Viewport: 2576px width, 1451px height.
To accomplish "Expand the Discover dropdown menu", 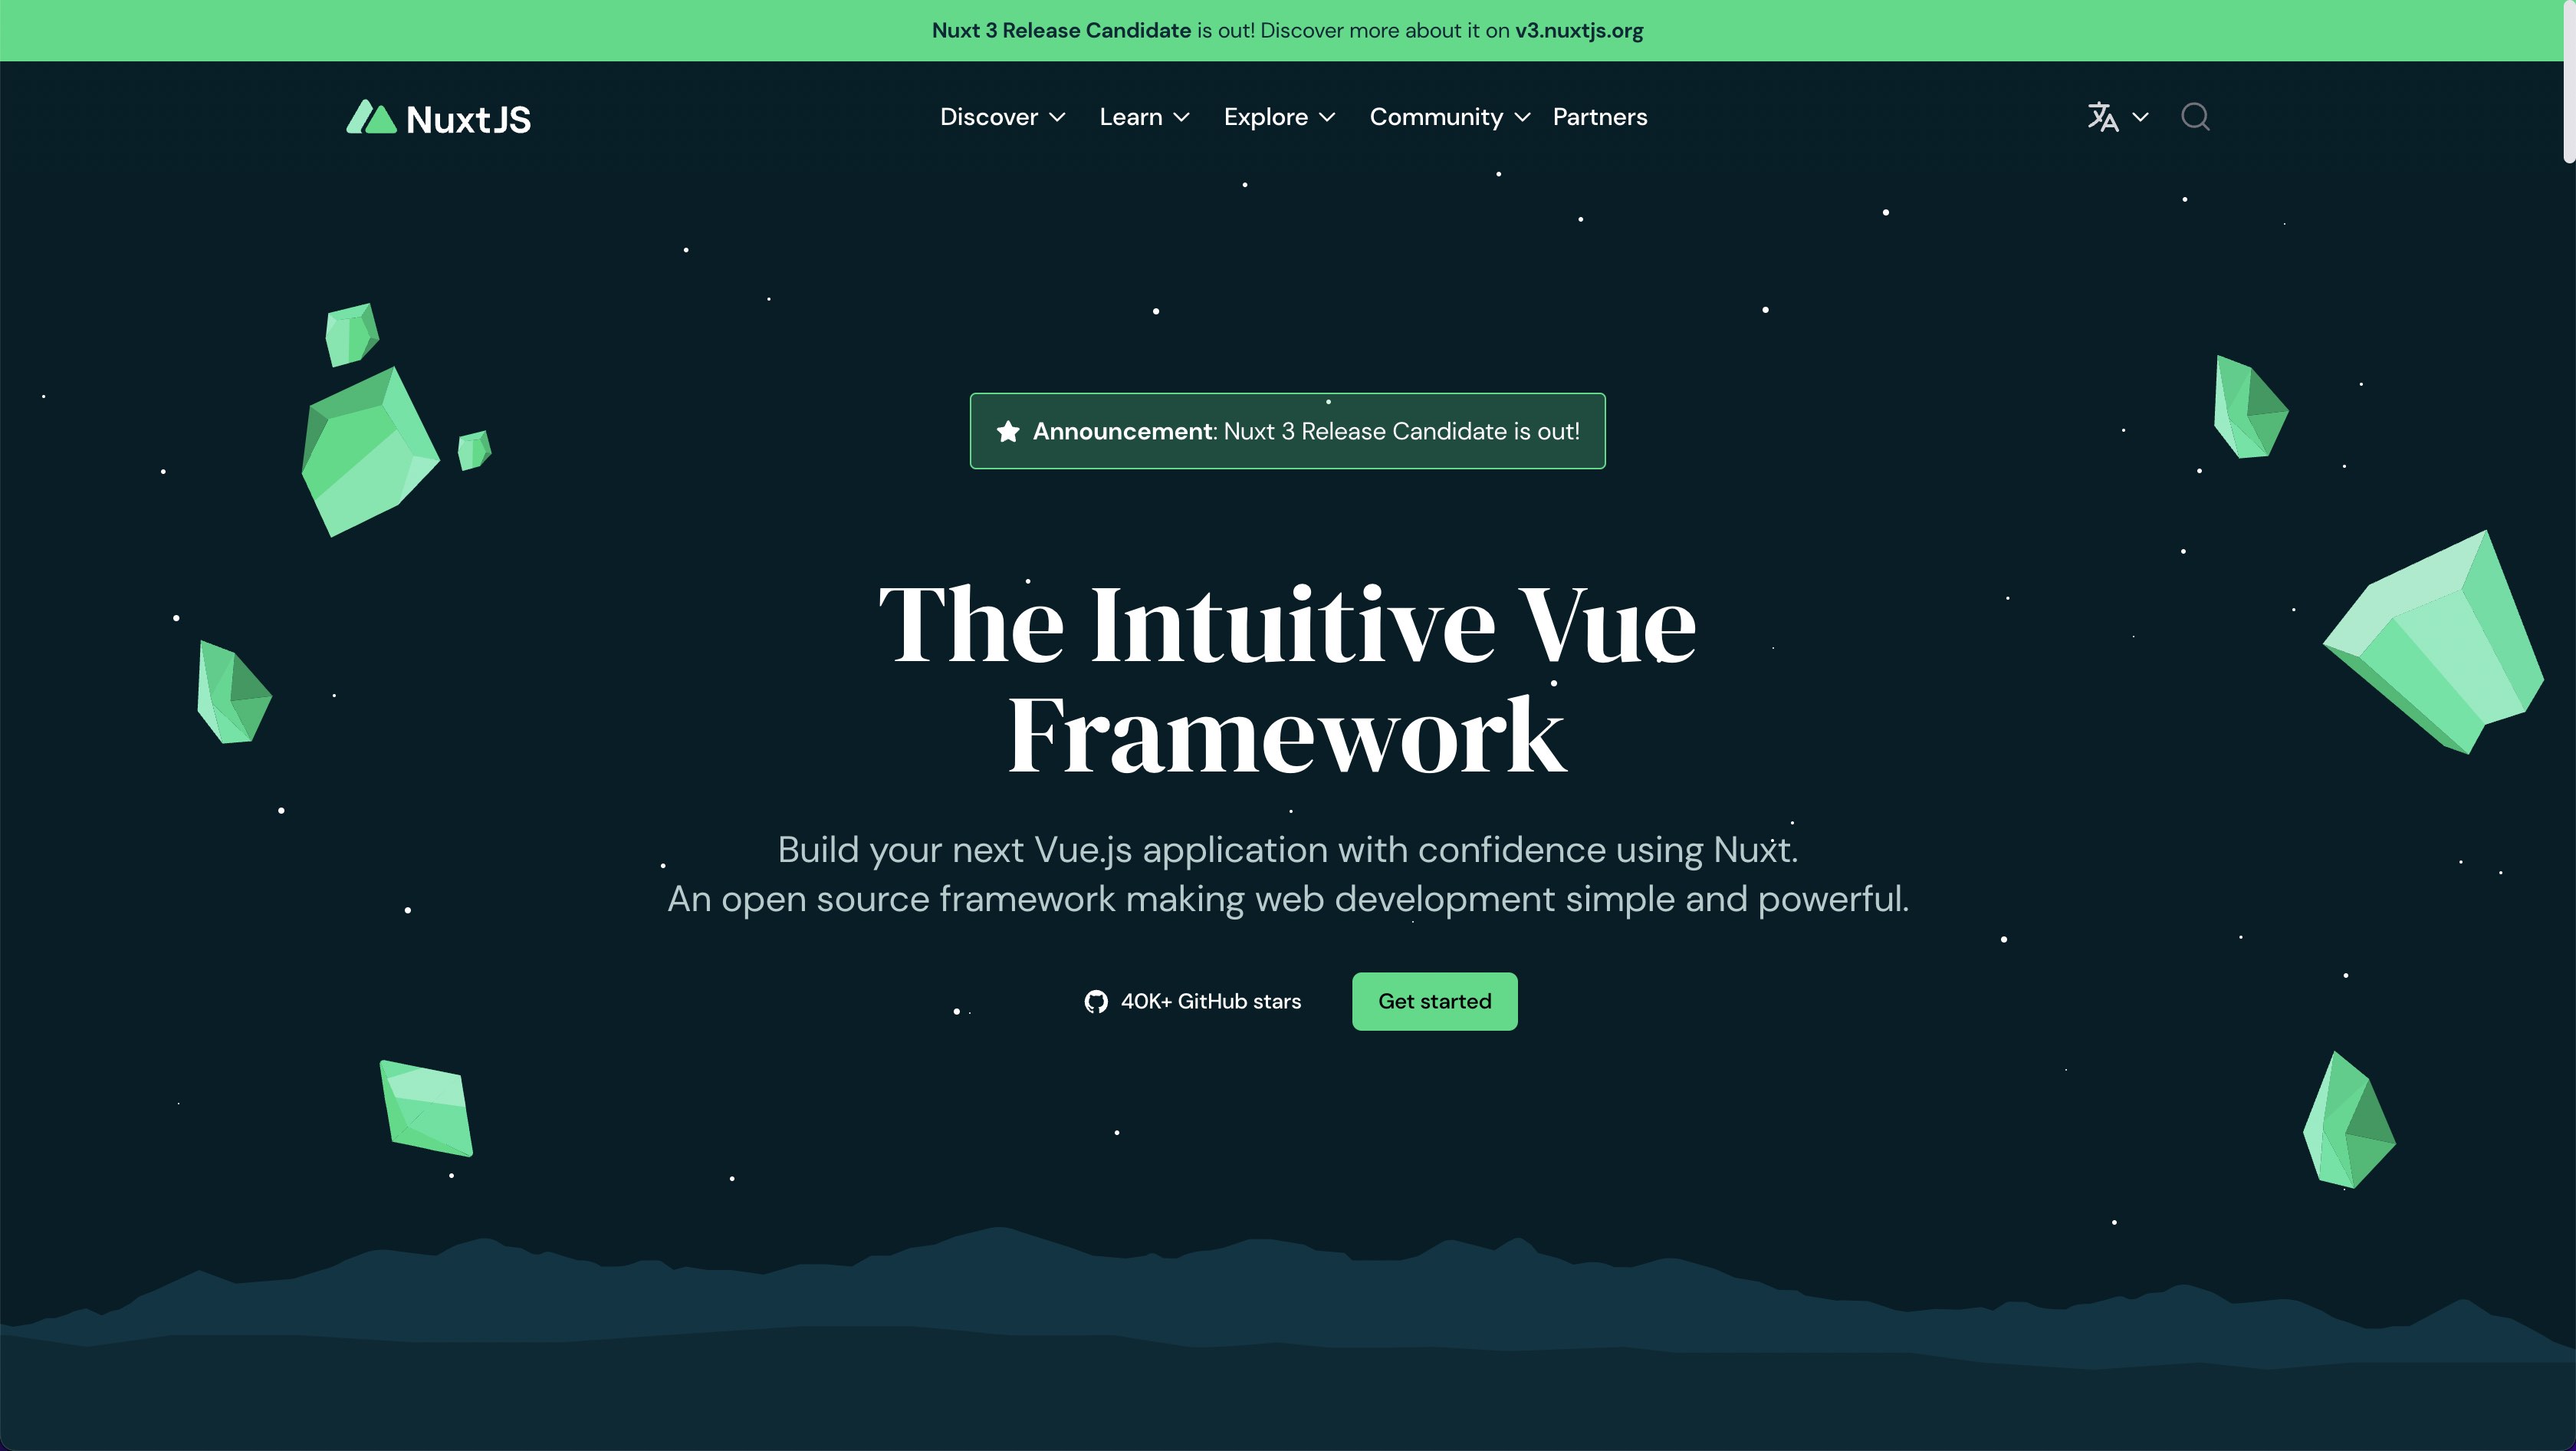I will (1001, 117).
